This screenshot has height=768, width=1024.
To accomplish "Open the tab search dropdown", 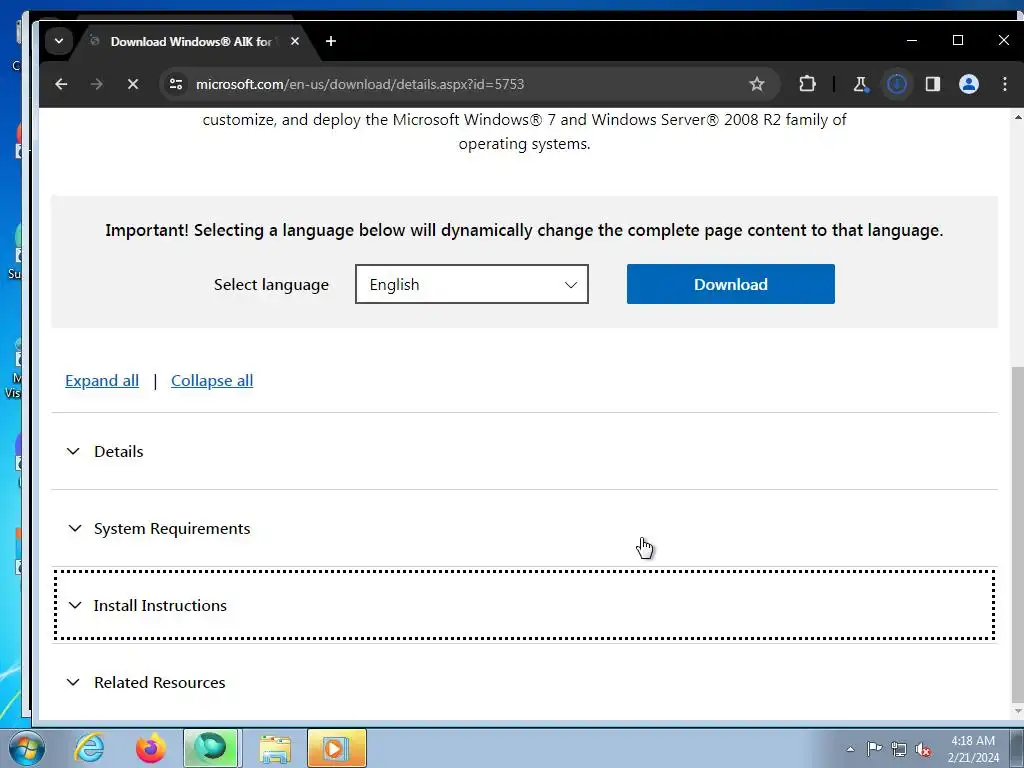I will tap(59, 41).
